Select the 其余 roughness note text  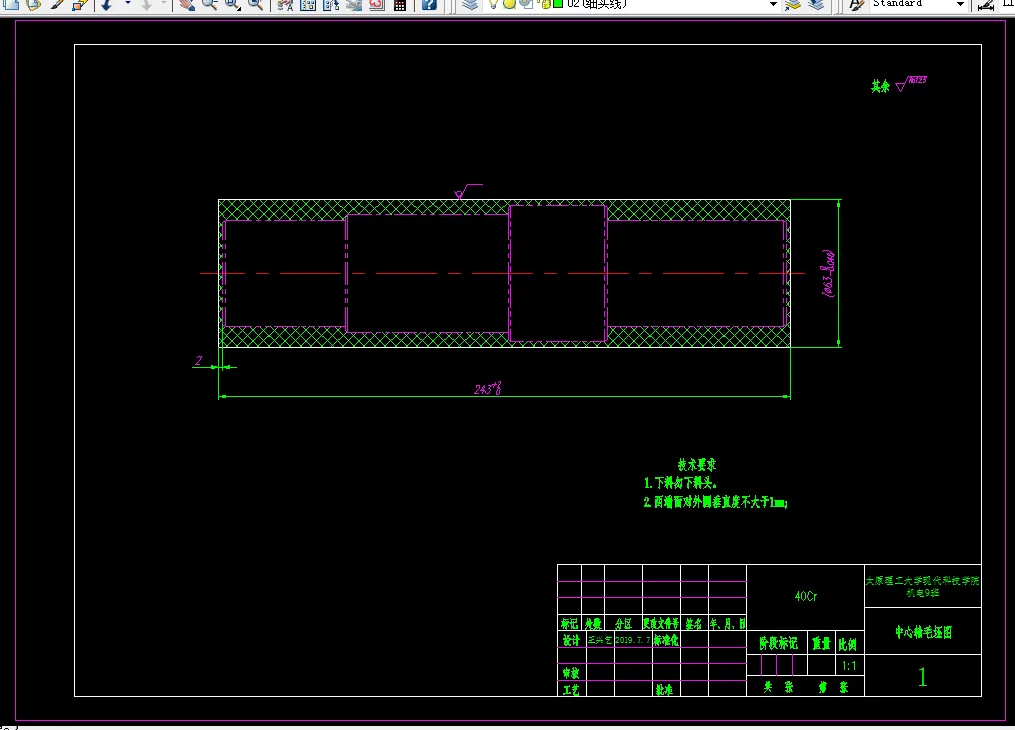(880, 86)
